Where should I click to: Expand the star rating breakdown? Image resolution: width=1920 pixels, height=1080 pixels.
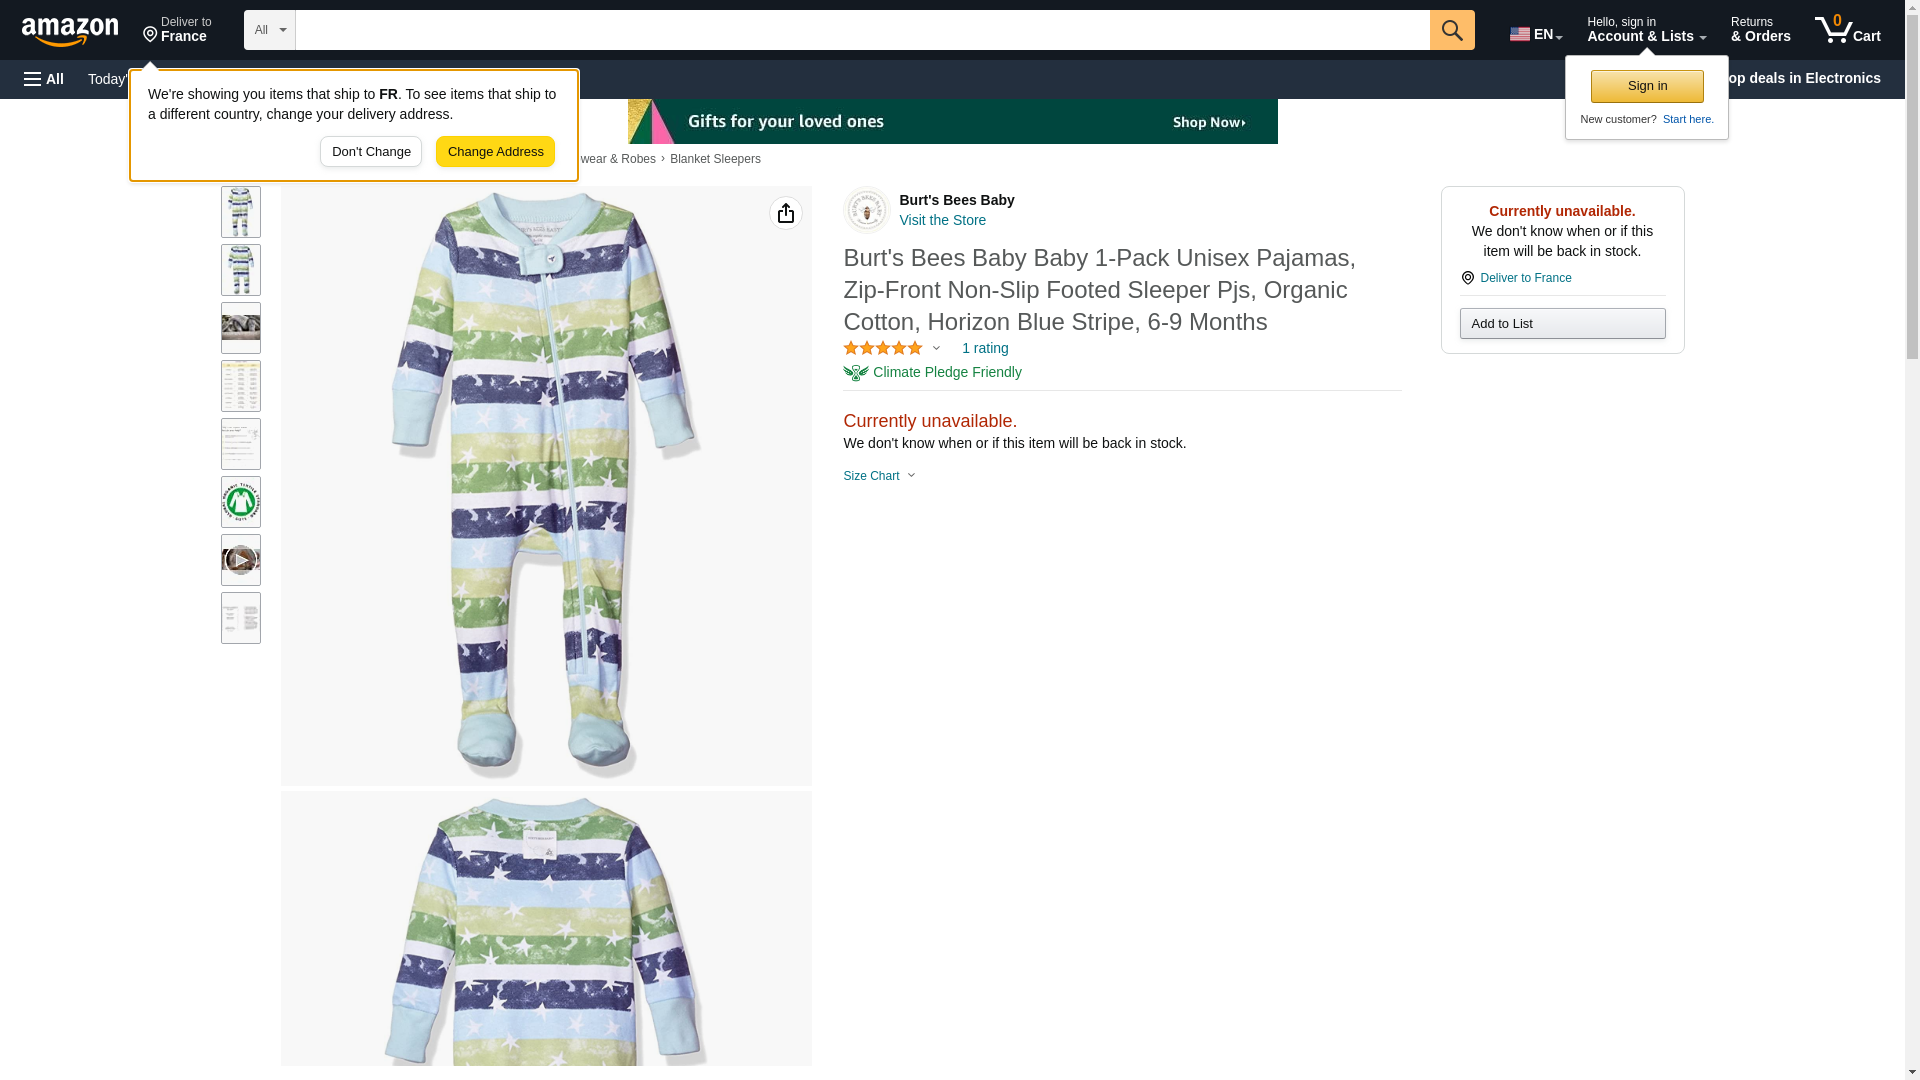click(x=892, y=348)
